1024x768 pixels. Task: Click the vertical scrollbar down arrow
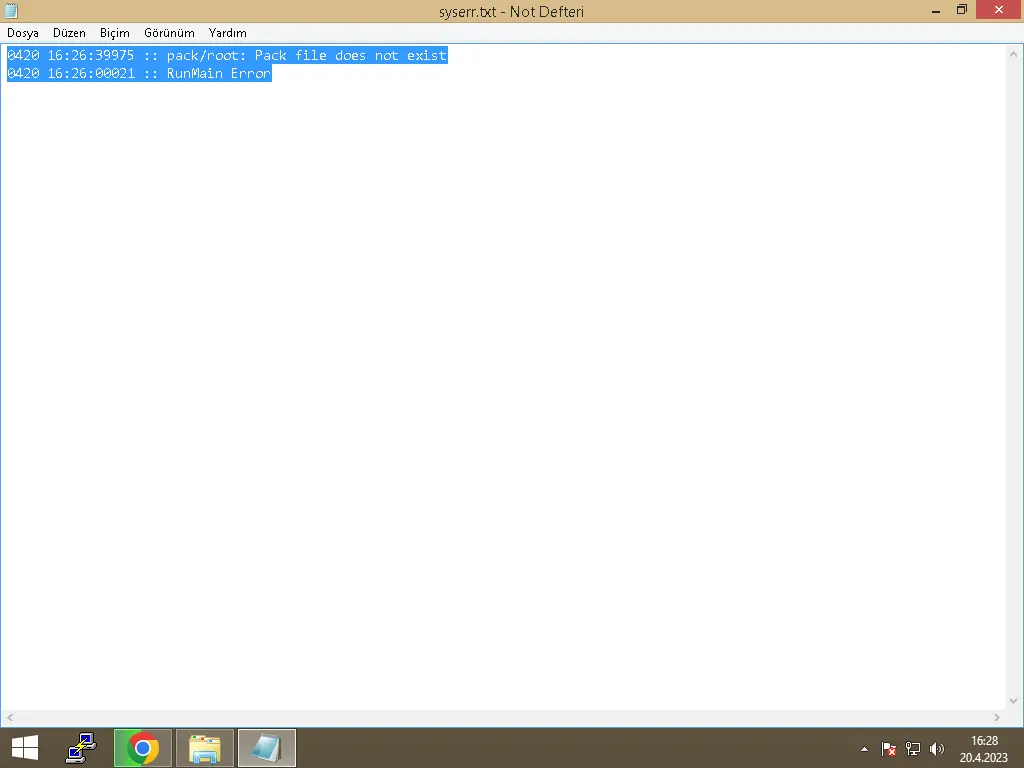coord(1015,701)
